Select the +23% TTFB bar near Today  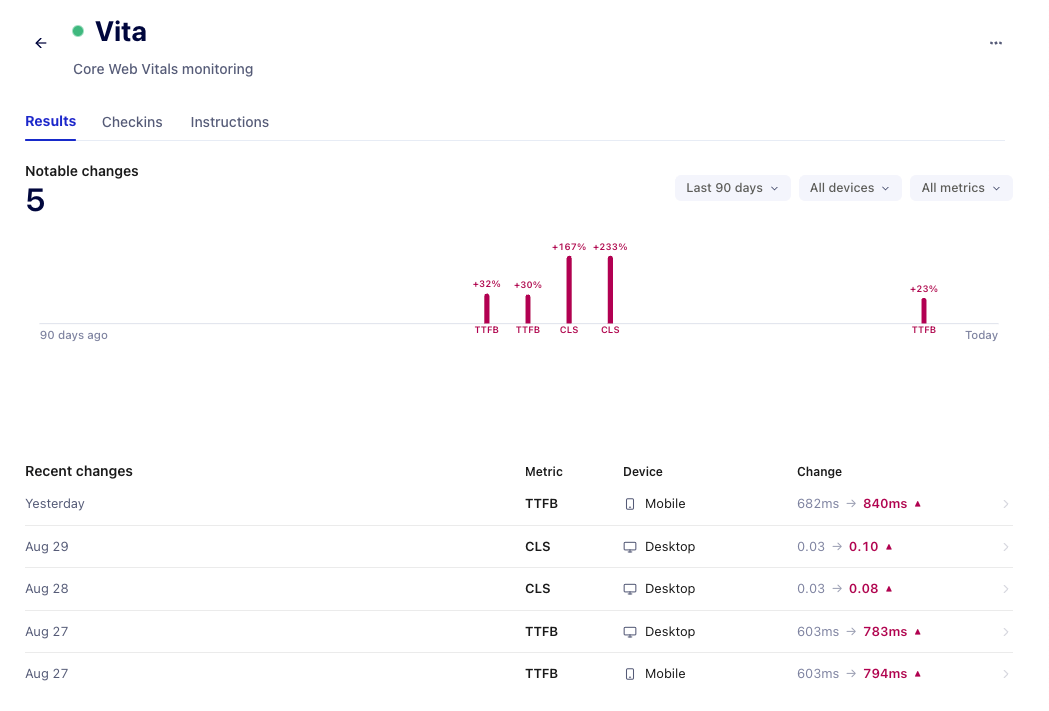(924, 311)
